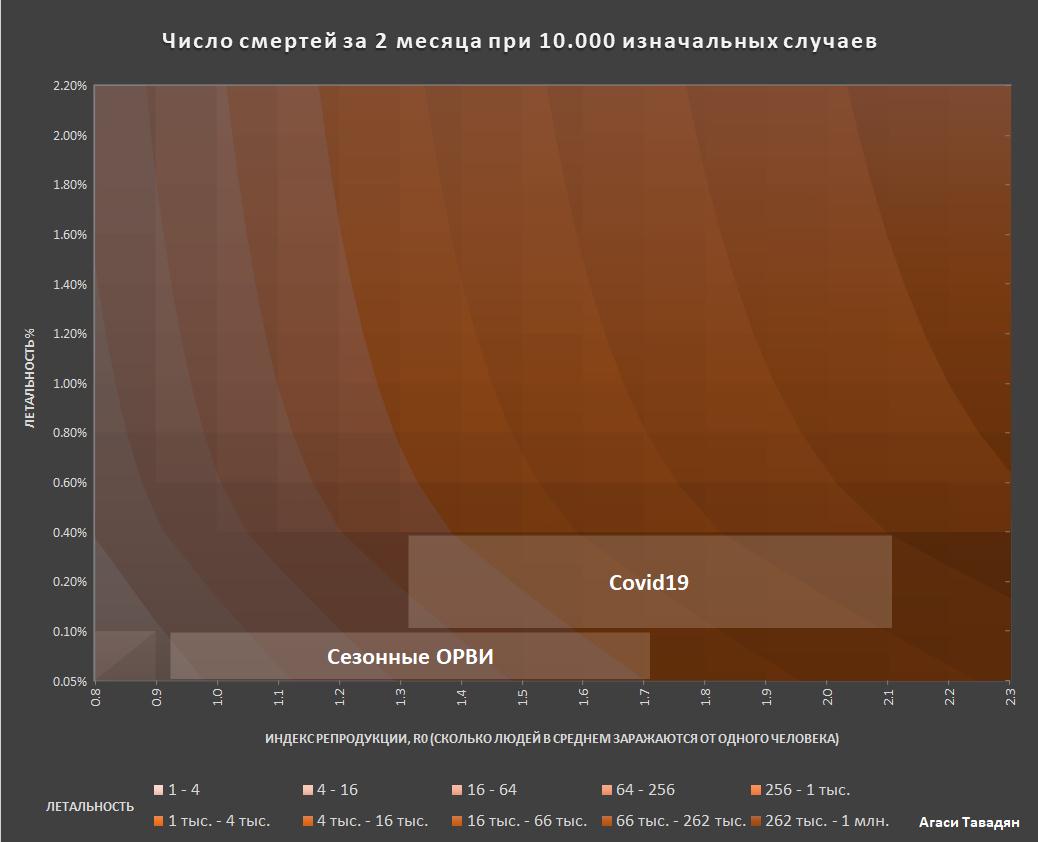The height and width of the screenshot is (842, 1038).
Task: Select the '4 - 16' legend swatch
Action: pyautogui.click(x=308, y=790)
